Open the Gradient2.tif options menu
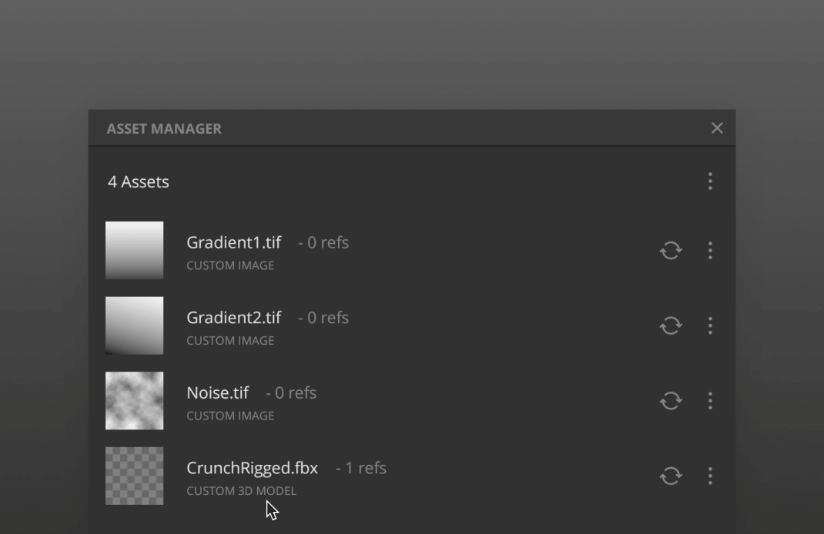The width and height of the screenshot is (824, 534). tap(710, 325)
